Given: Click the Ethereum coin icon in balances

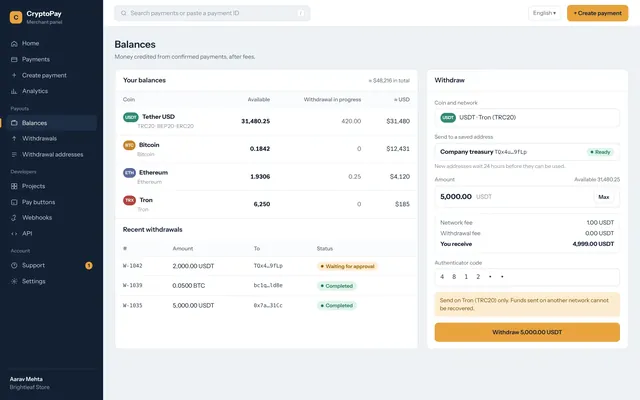Looking at the screenshot, I should (129, 173).
